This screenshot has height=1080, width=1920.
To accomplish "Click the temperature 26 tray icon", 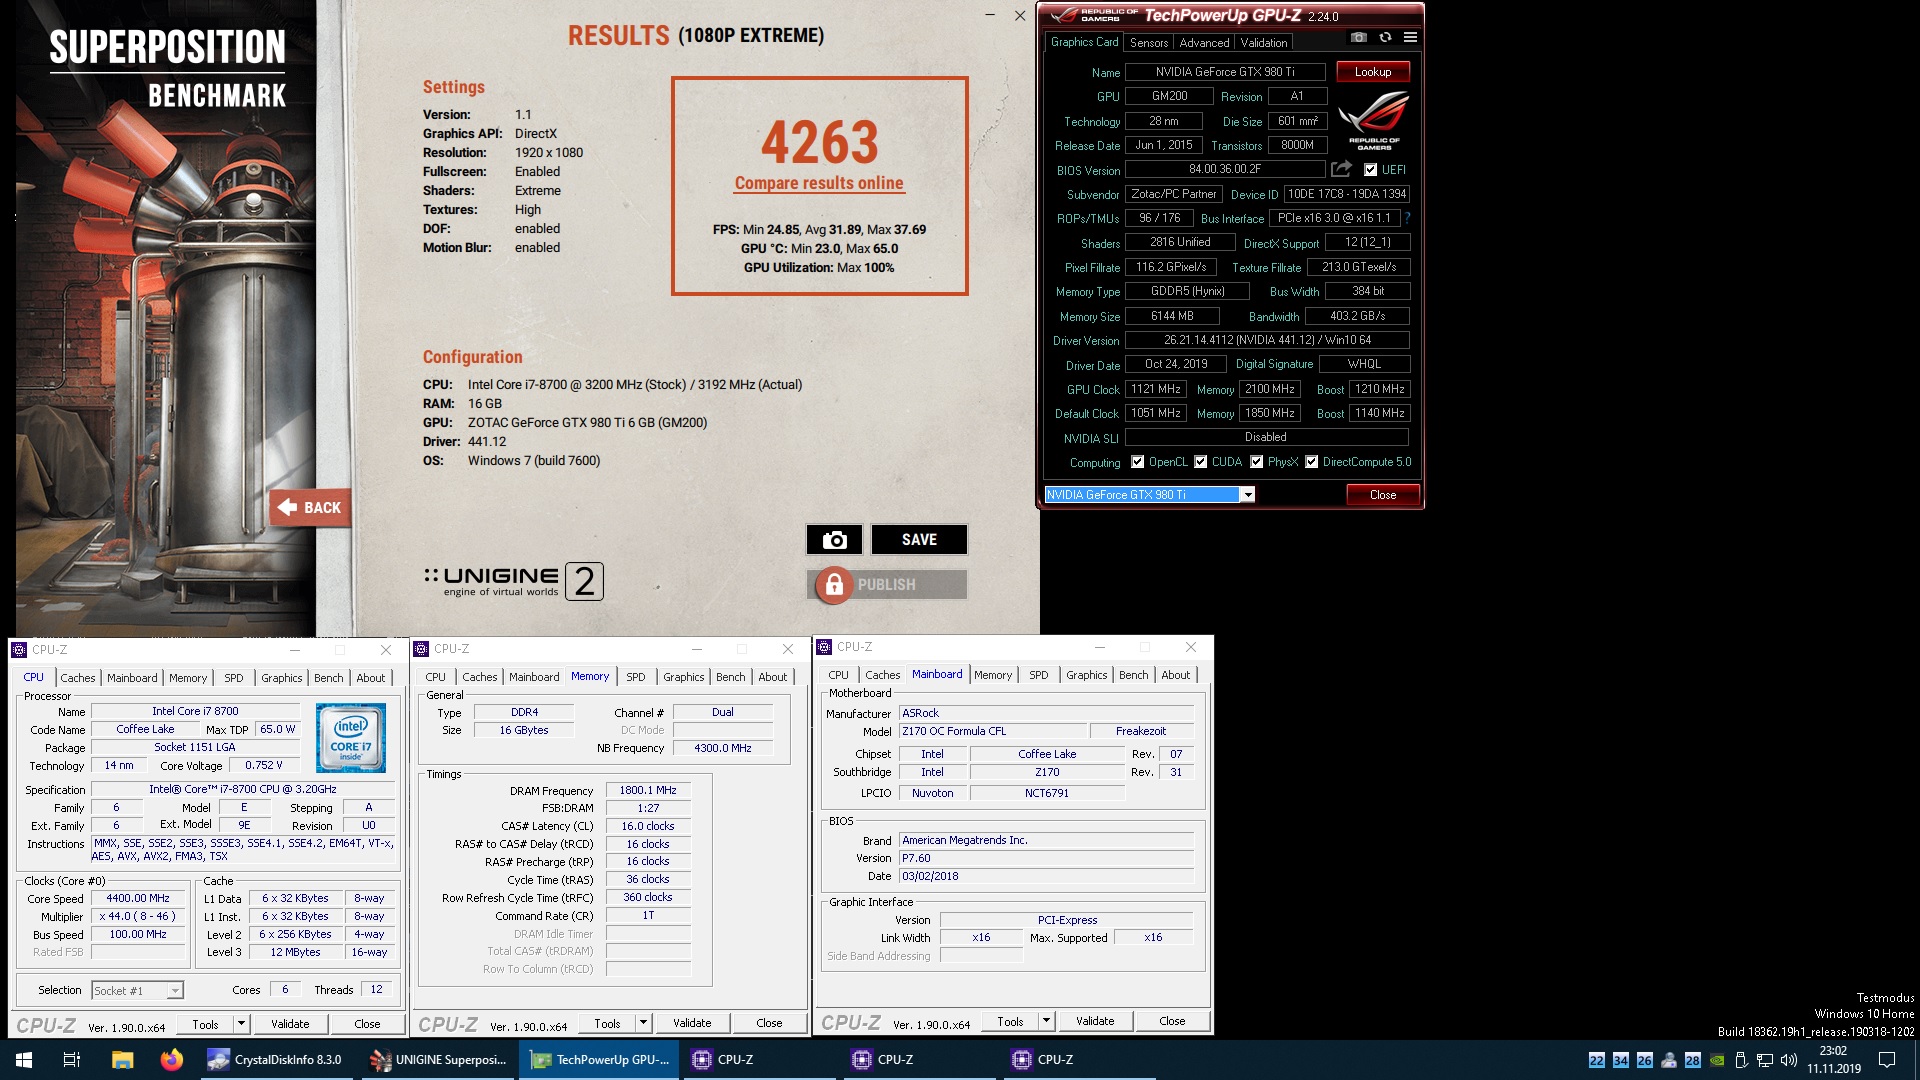I will [1645, 1060].
